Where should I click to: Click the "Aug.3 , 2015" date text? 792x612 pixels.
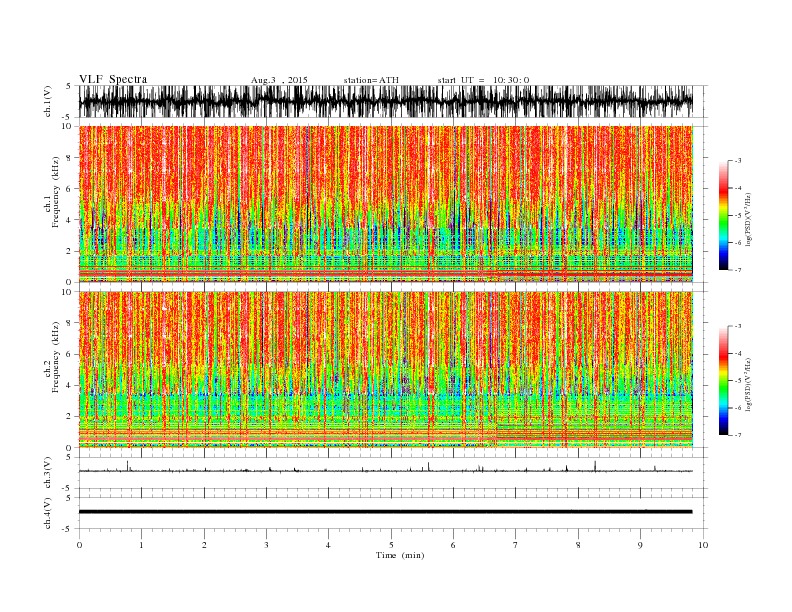279,80
